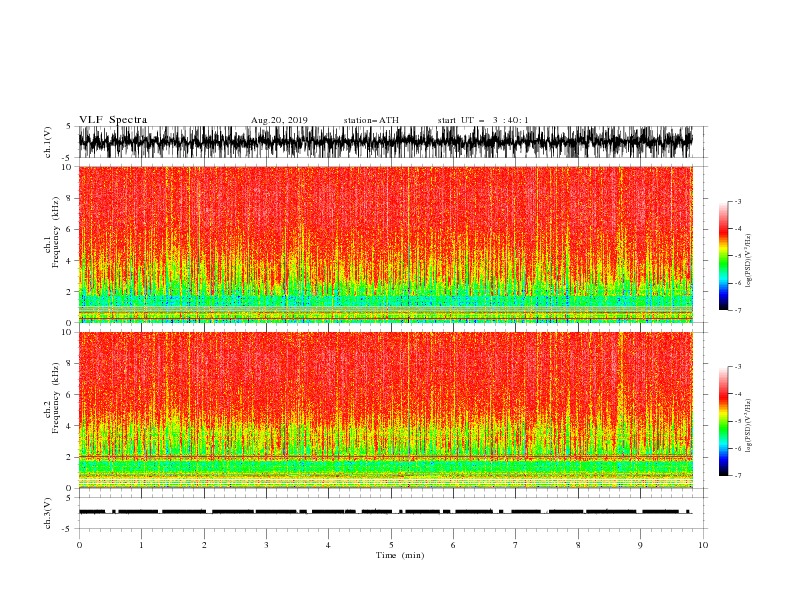
Task: Click the 'ch.3(V)' axis label
Action: (48, 513)
